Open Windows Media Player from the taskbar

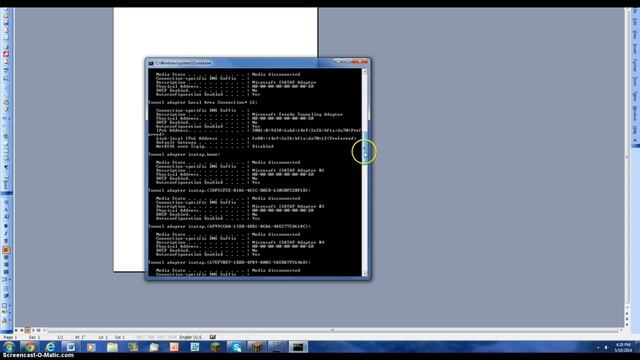coord(91,347)
